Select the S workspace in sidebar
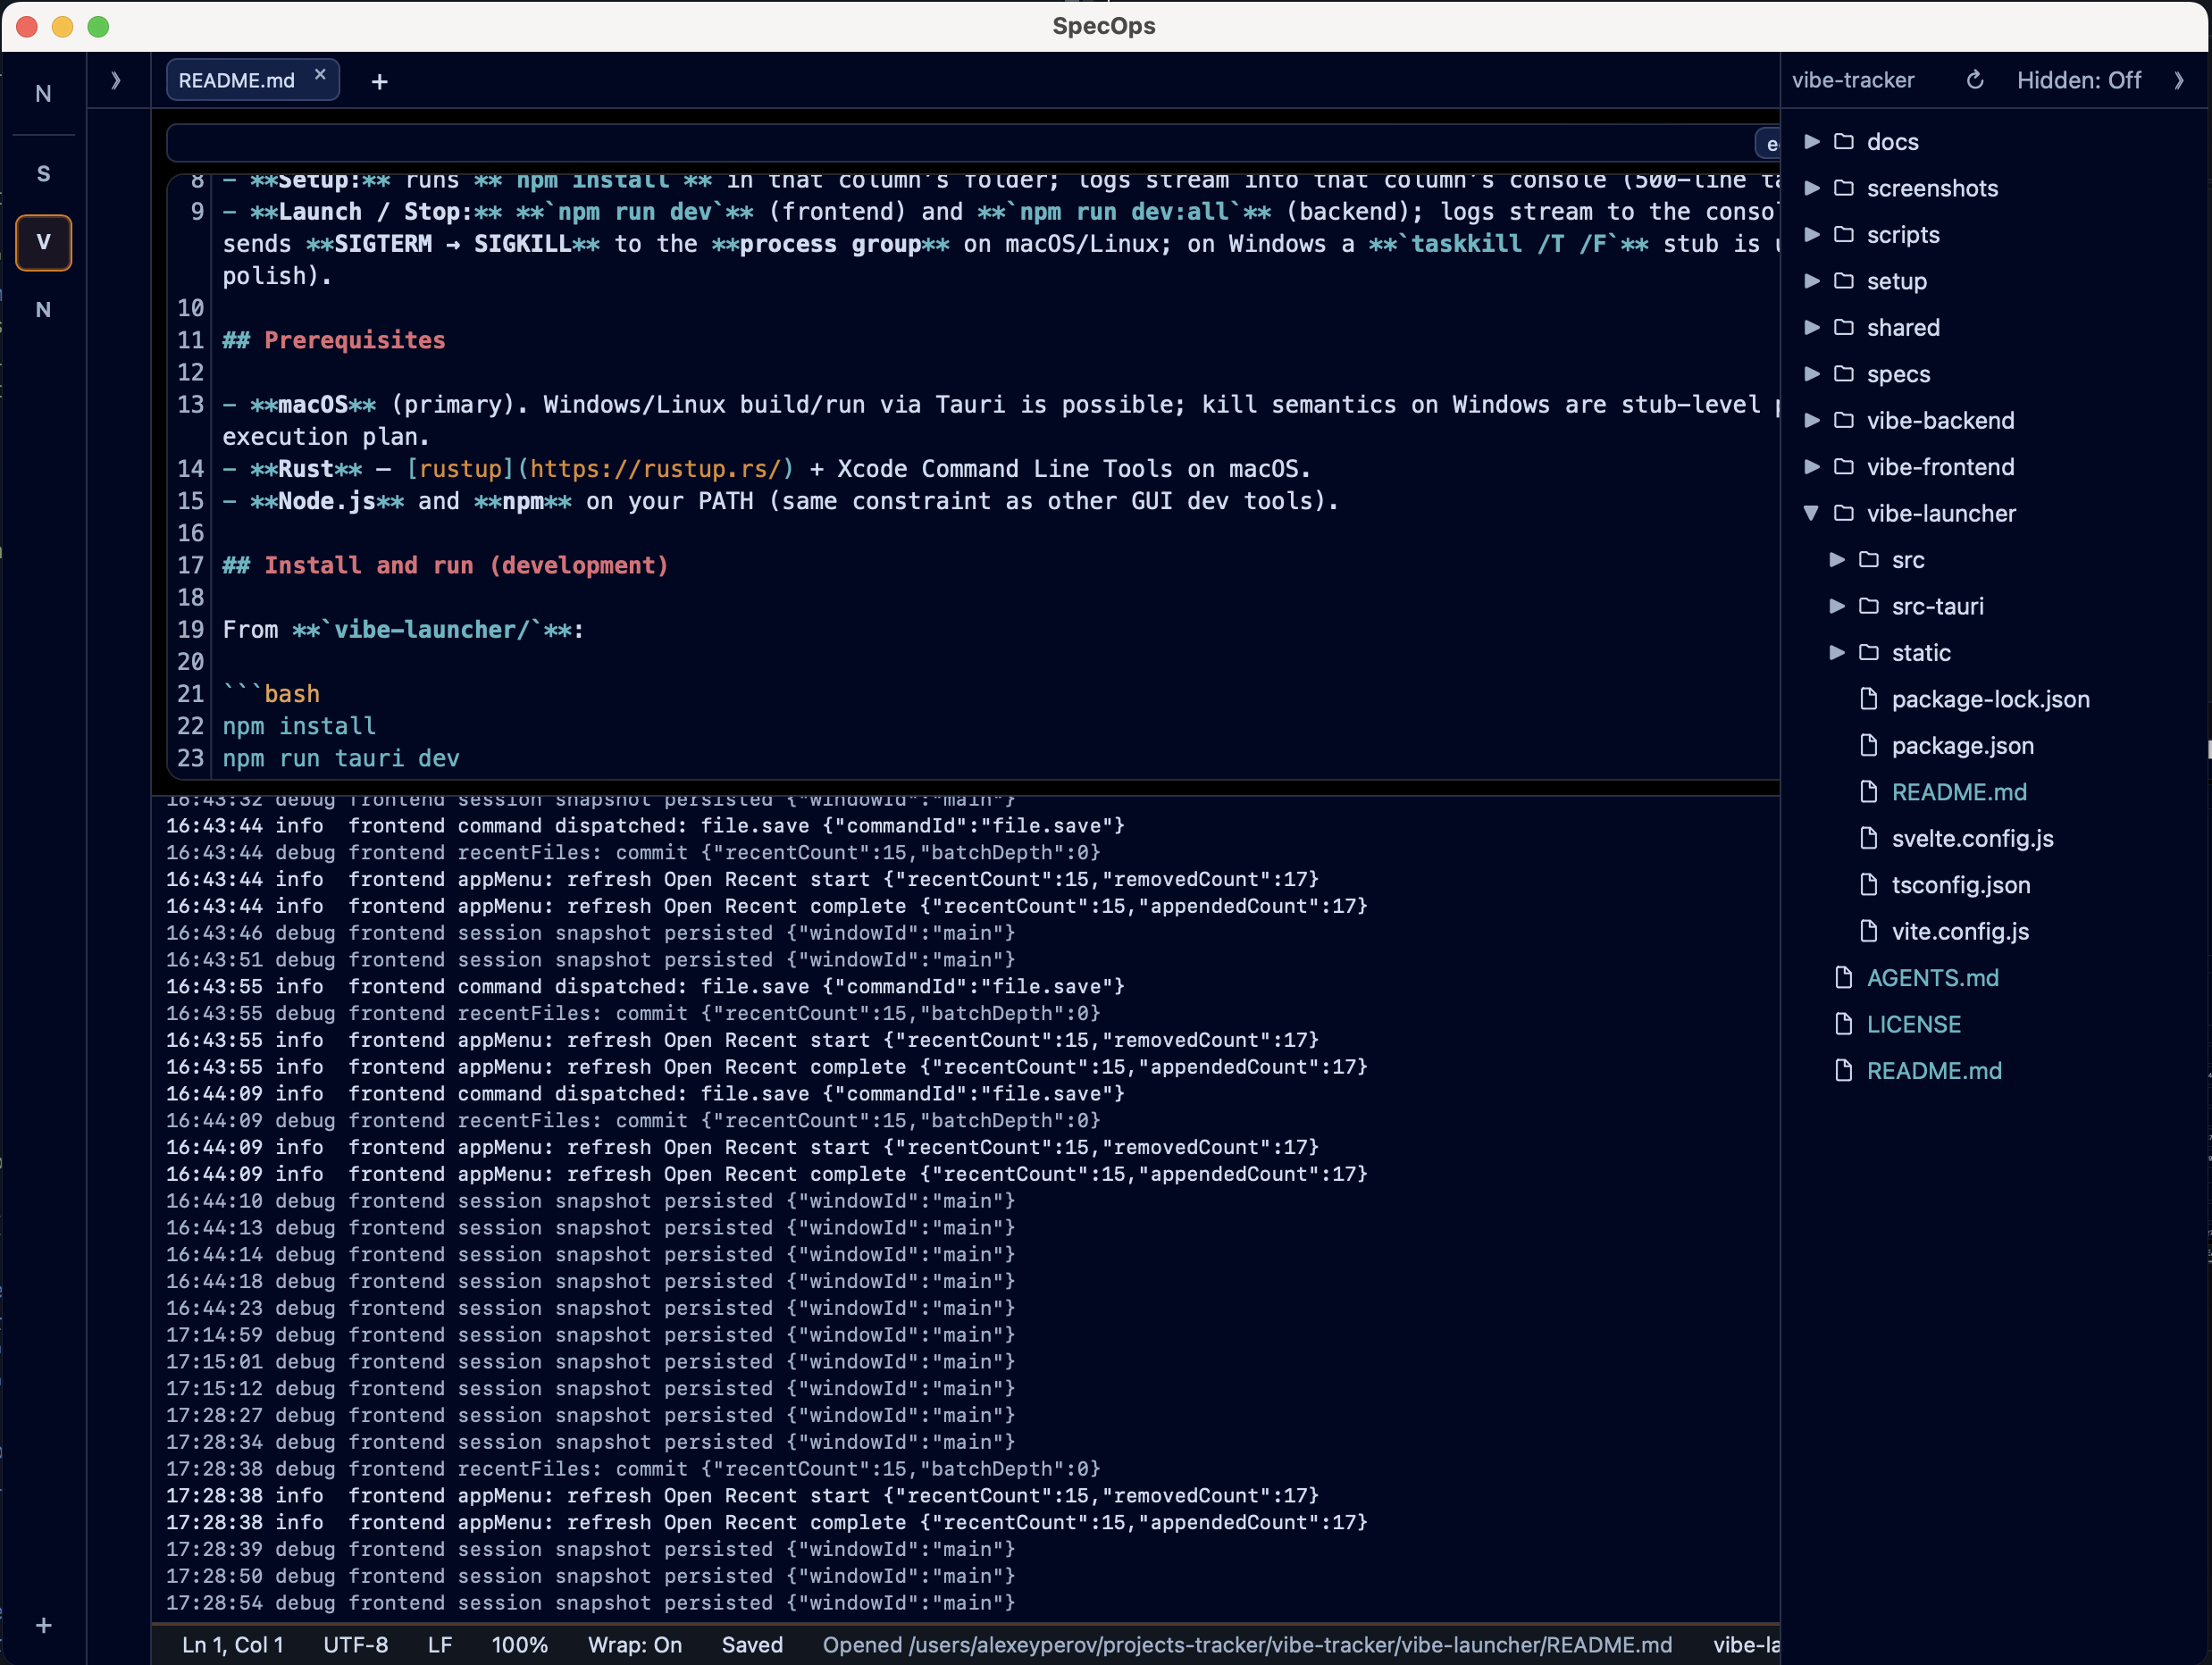Screen dimensions: 2212x1665 pyautogui.click(x=43, y=173)
